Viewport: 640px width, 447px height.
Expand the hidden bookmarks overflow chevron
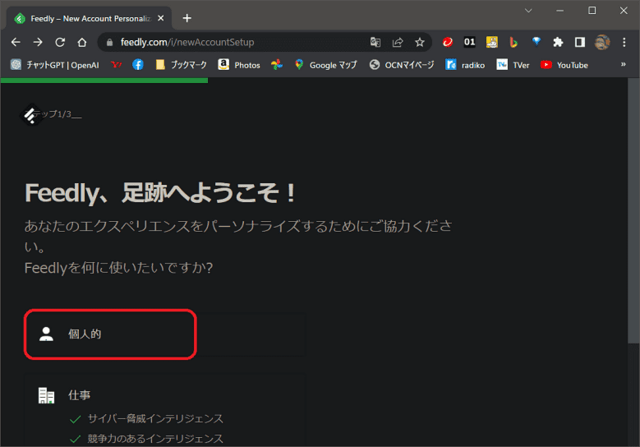click(623, 65)
